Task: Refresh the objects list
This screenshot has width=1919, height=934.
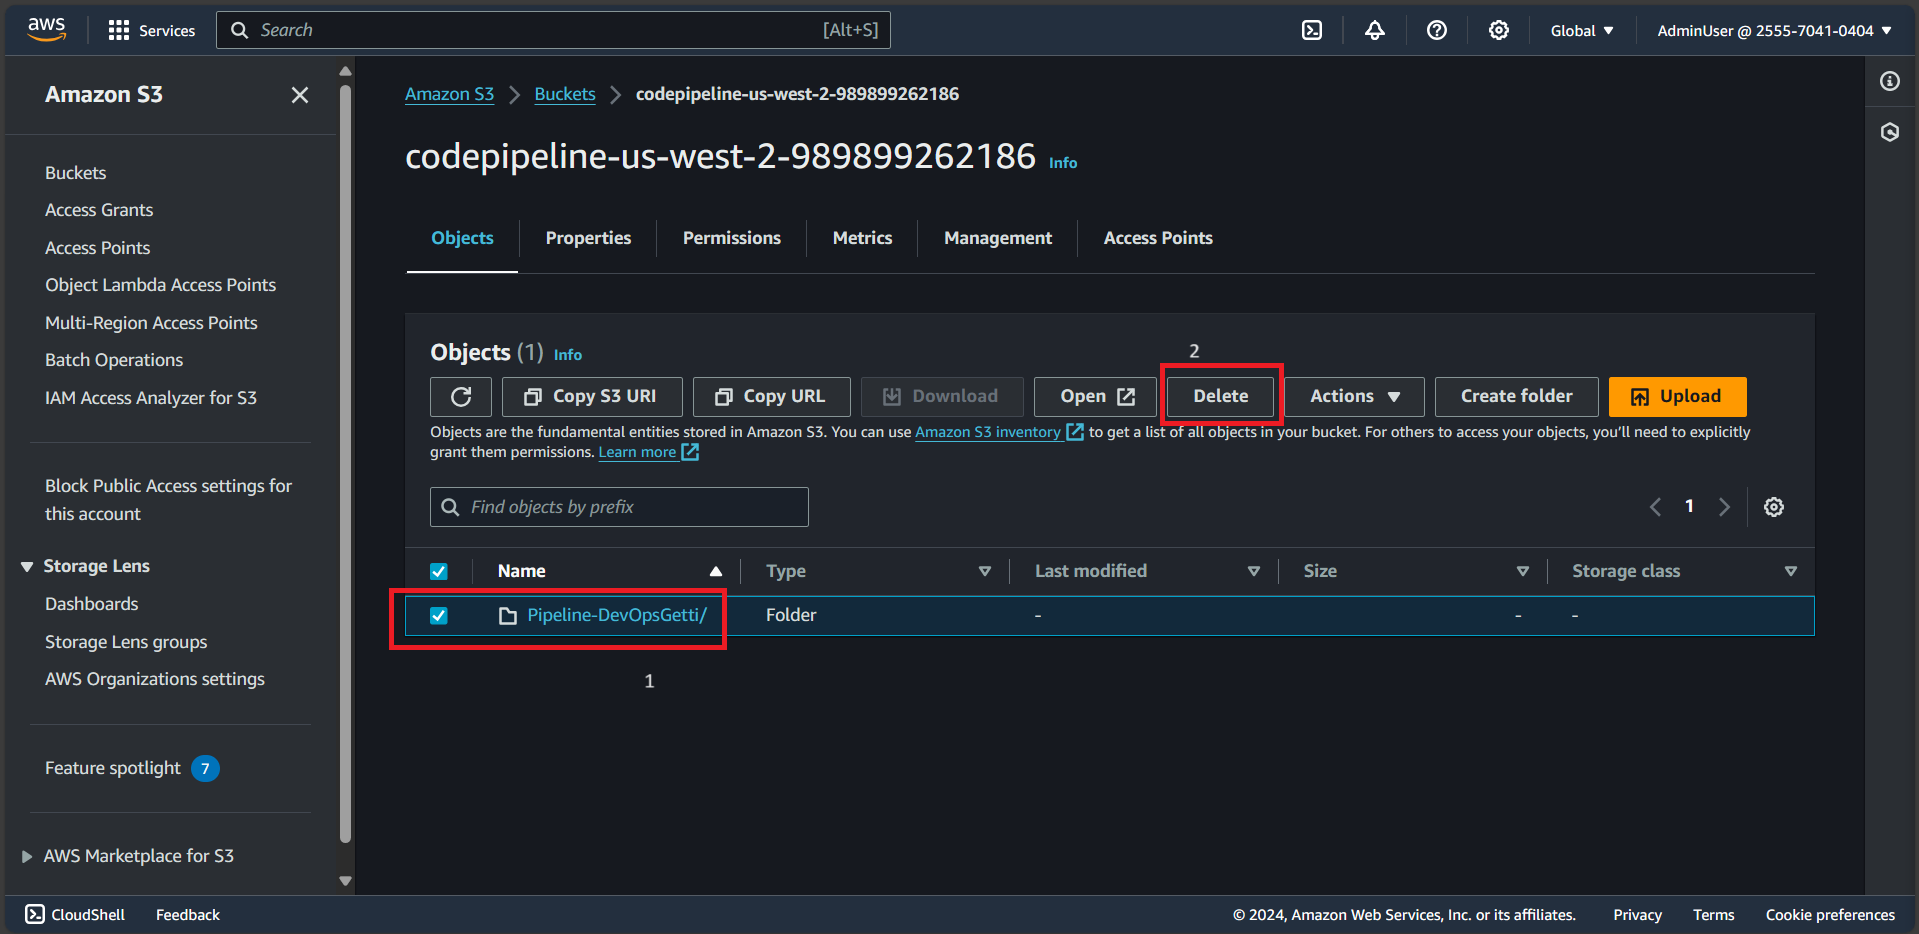Action: coord(461,397)
